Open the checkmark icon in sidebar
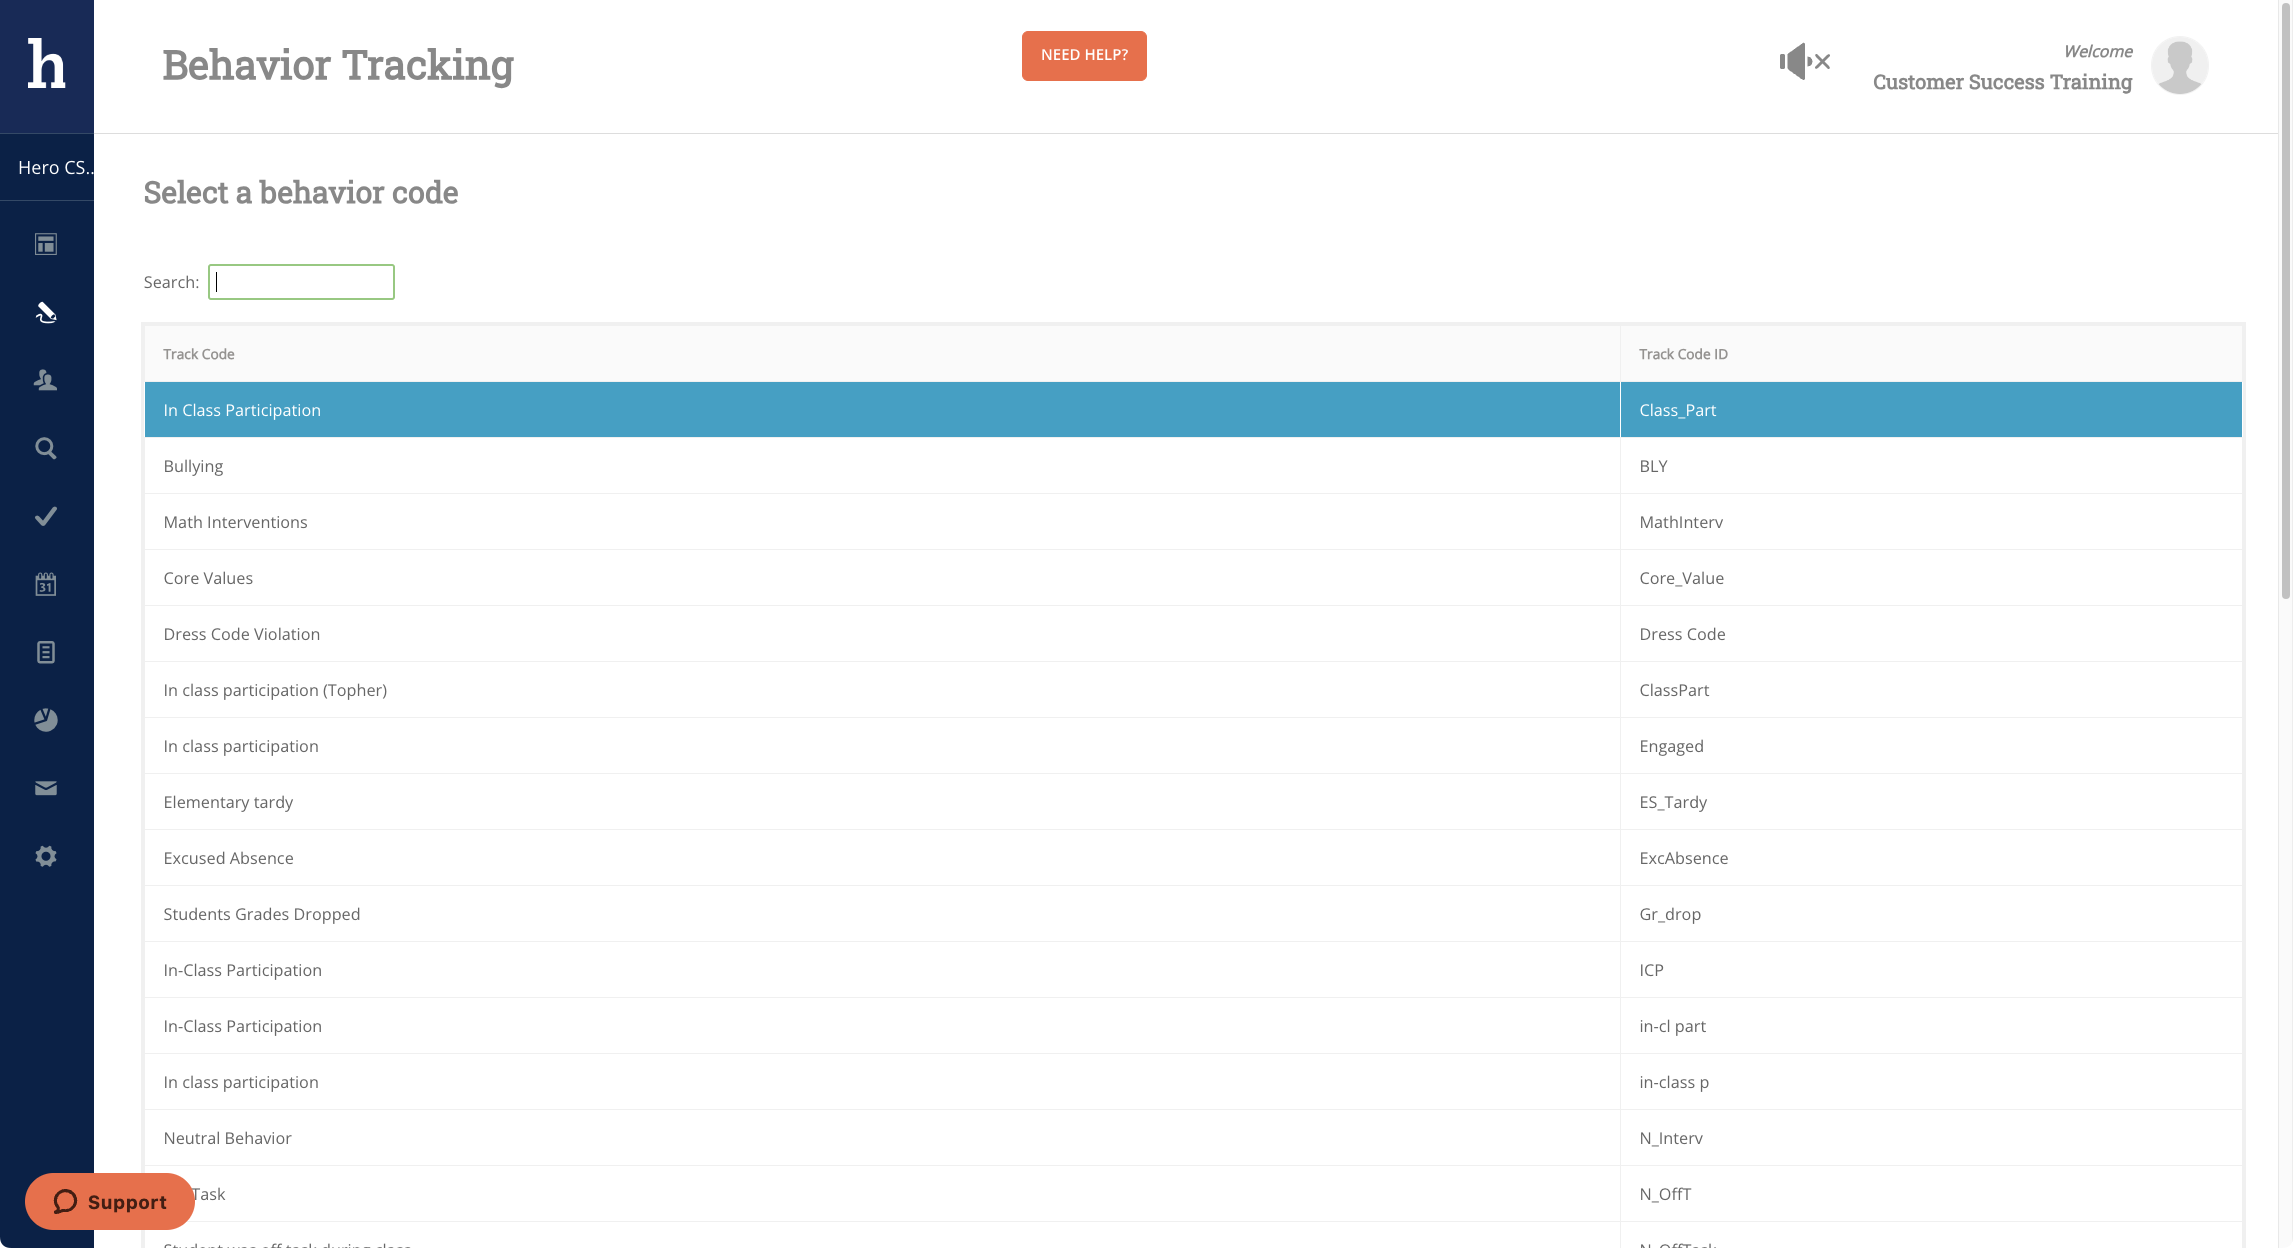Viewport: 2293px width, 1248px height. coord(46,516)
